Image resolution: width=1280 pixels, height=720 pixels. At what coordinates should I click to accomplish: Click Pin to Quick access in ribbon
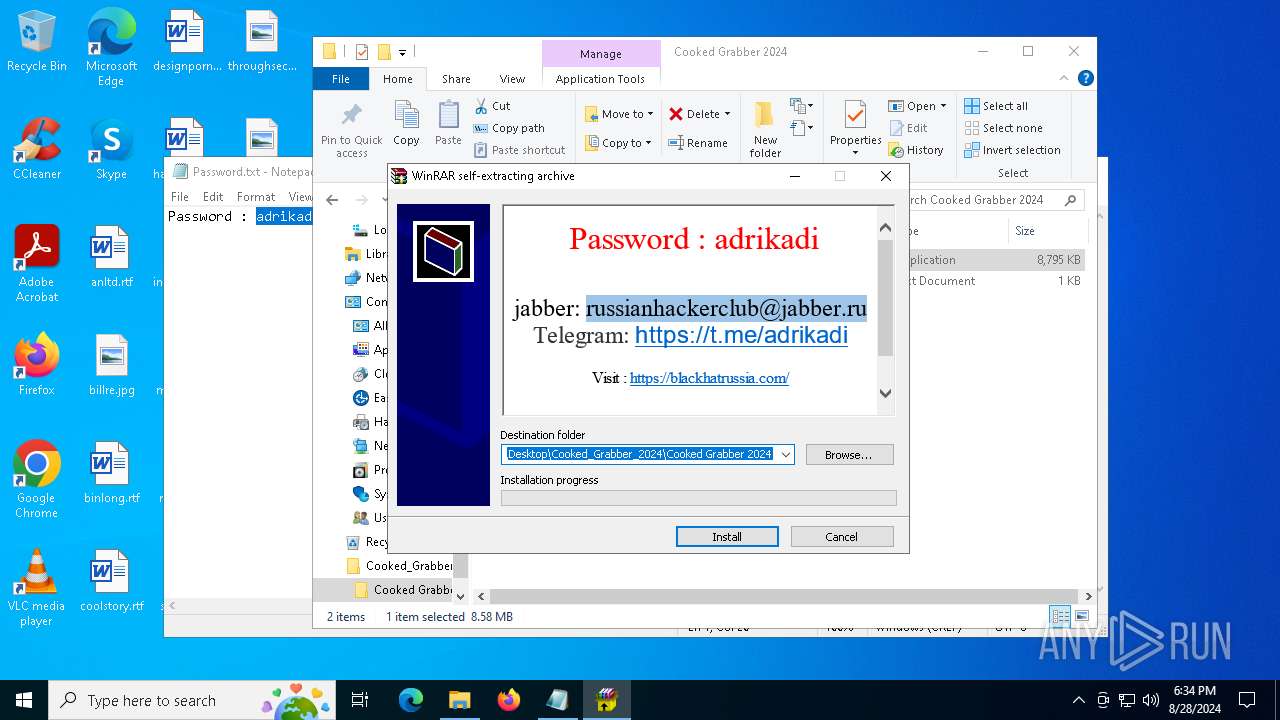(351, 128)
